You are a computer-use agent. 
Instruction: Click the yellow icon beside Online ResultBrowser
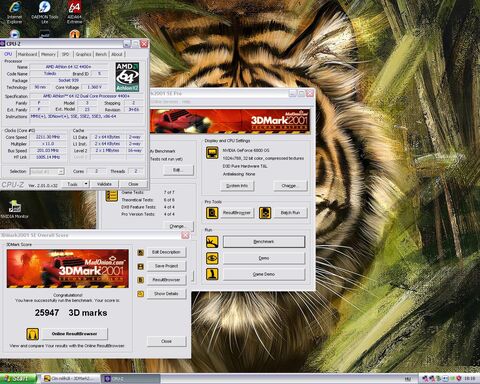pyautogui.click(x=32, y=334)
